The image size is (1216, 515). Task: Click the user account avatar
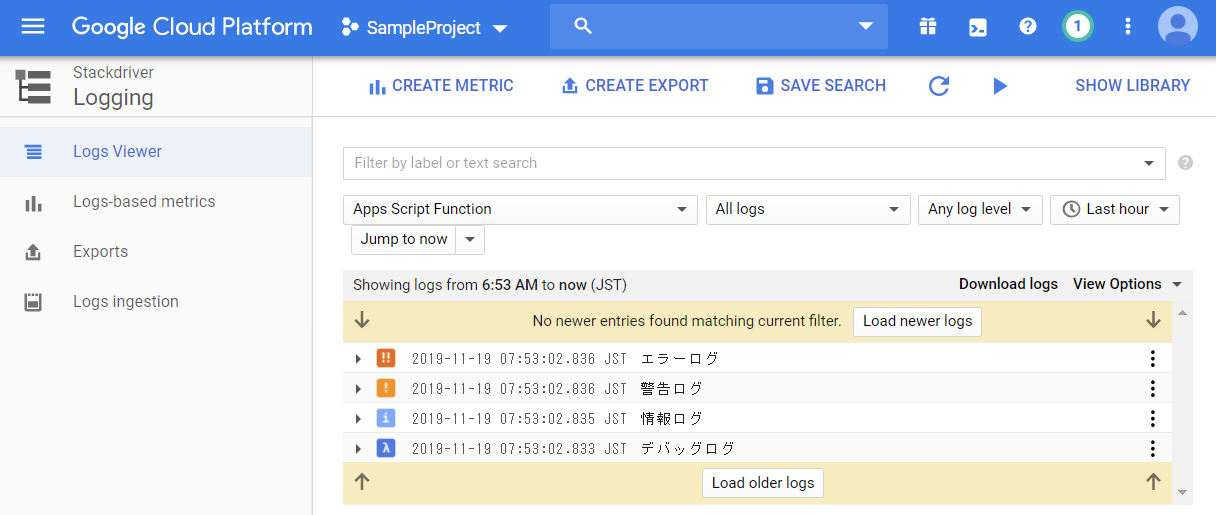coord(1177,27)
